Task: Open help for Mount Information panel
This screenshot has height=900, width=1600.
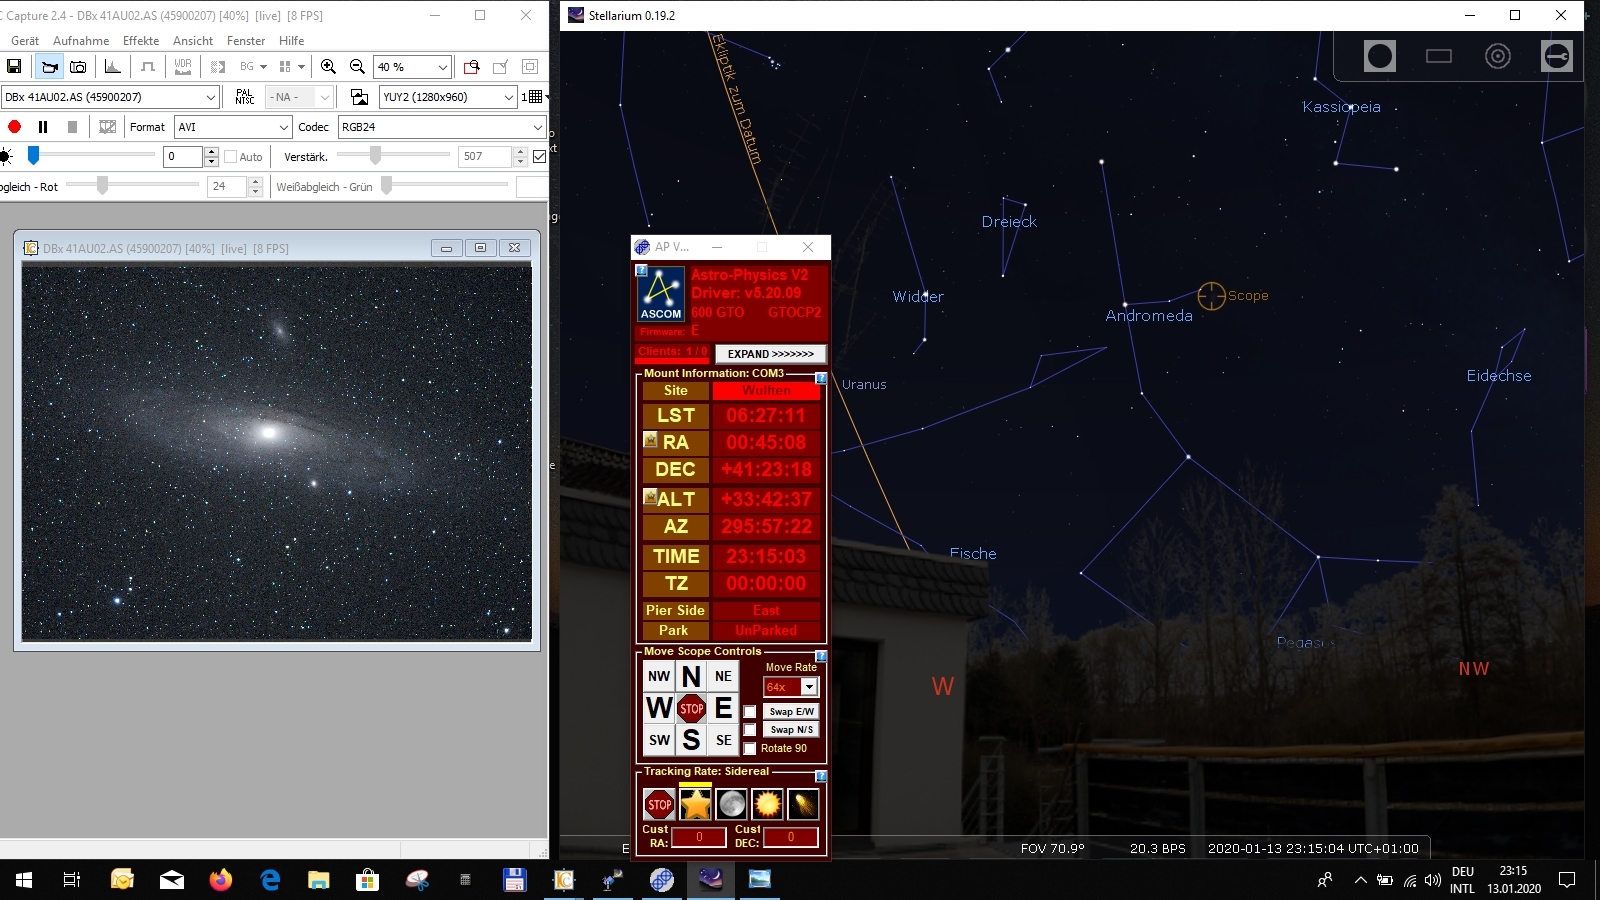Action: coord(821,378)
